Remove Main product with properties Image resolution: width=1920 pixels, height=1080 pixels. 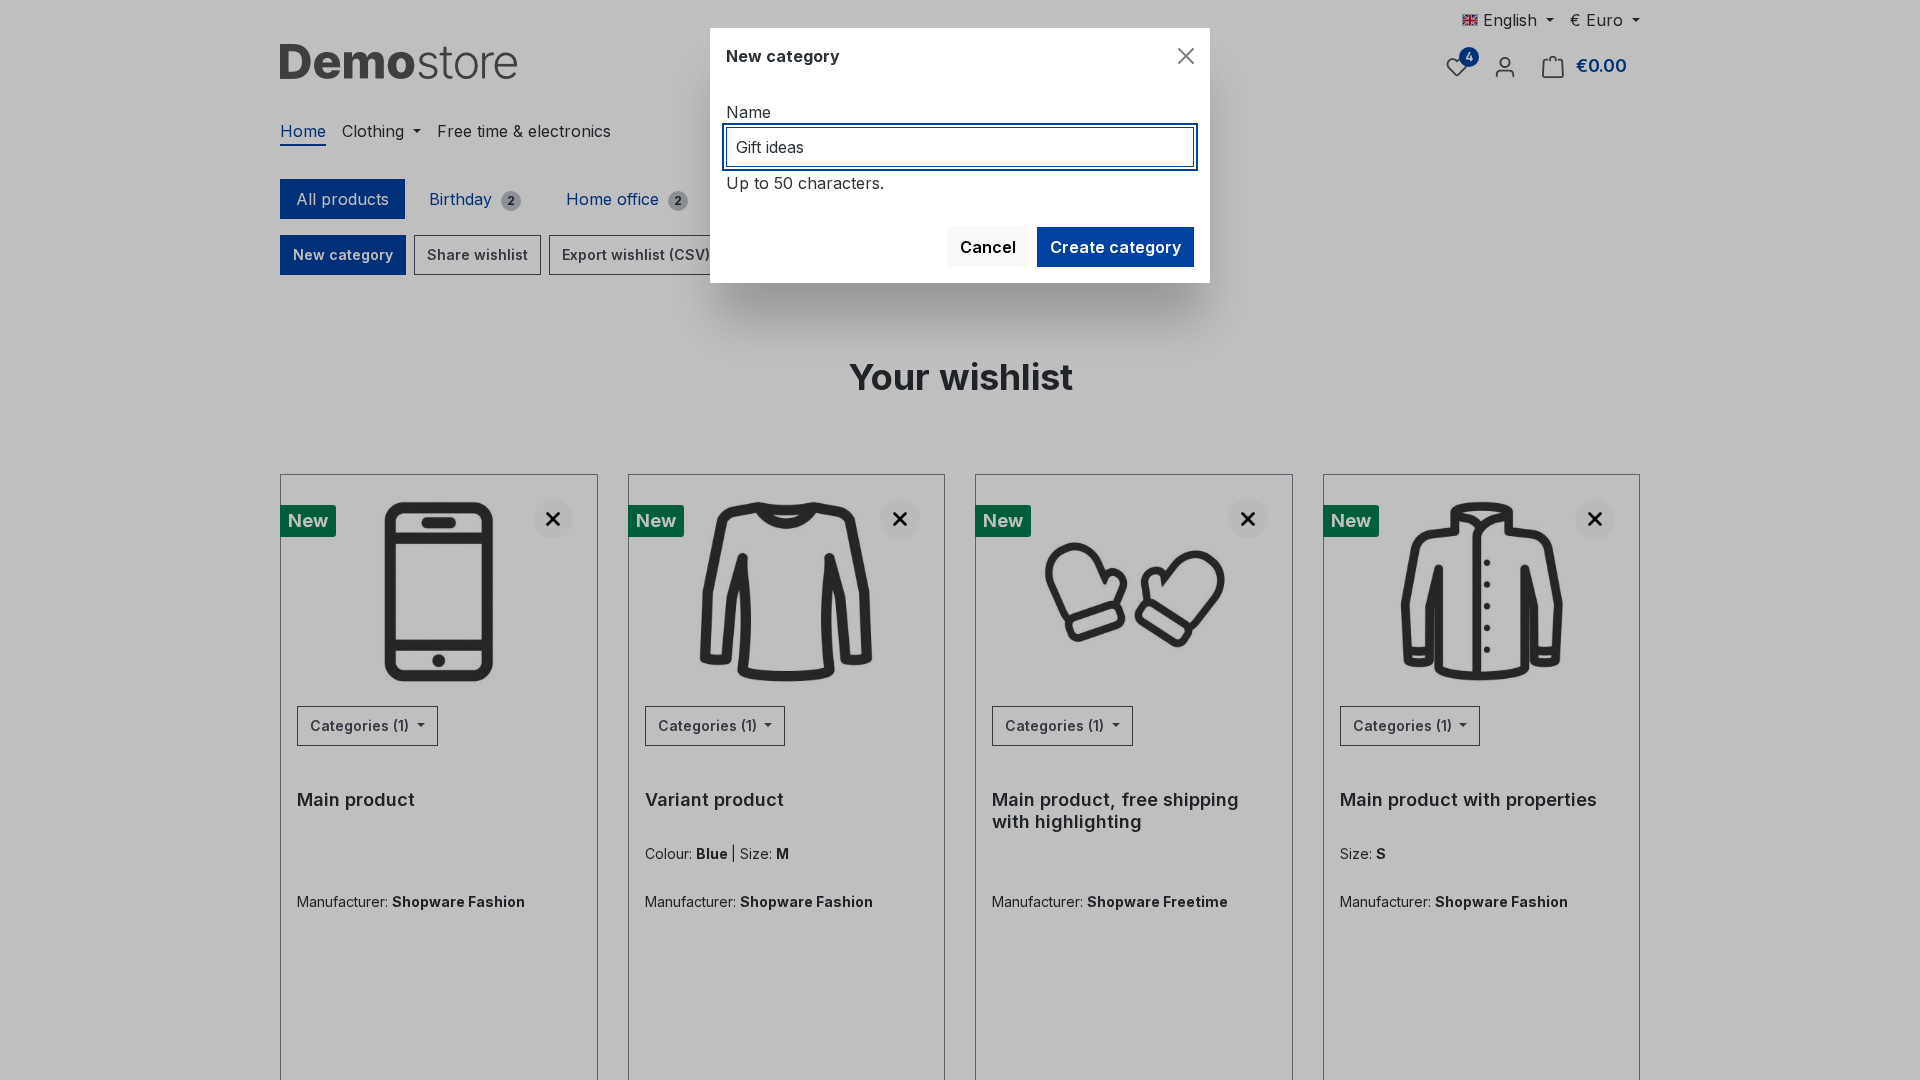click(1595, 519)
